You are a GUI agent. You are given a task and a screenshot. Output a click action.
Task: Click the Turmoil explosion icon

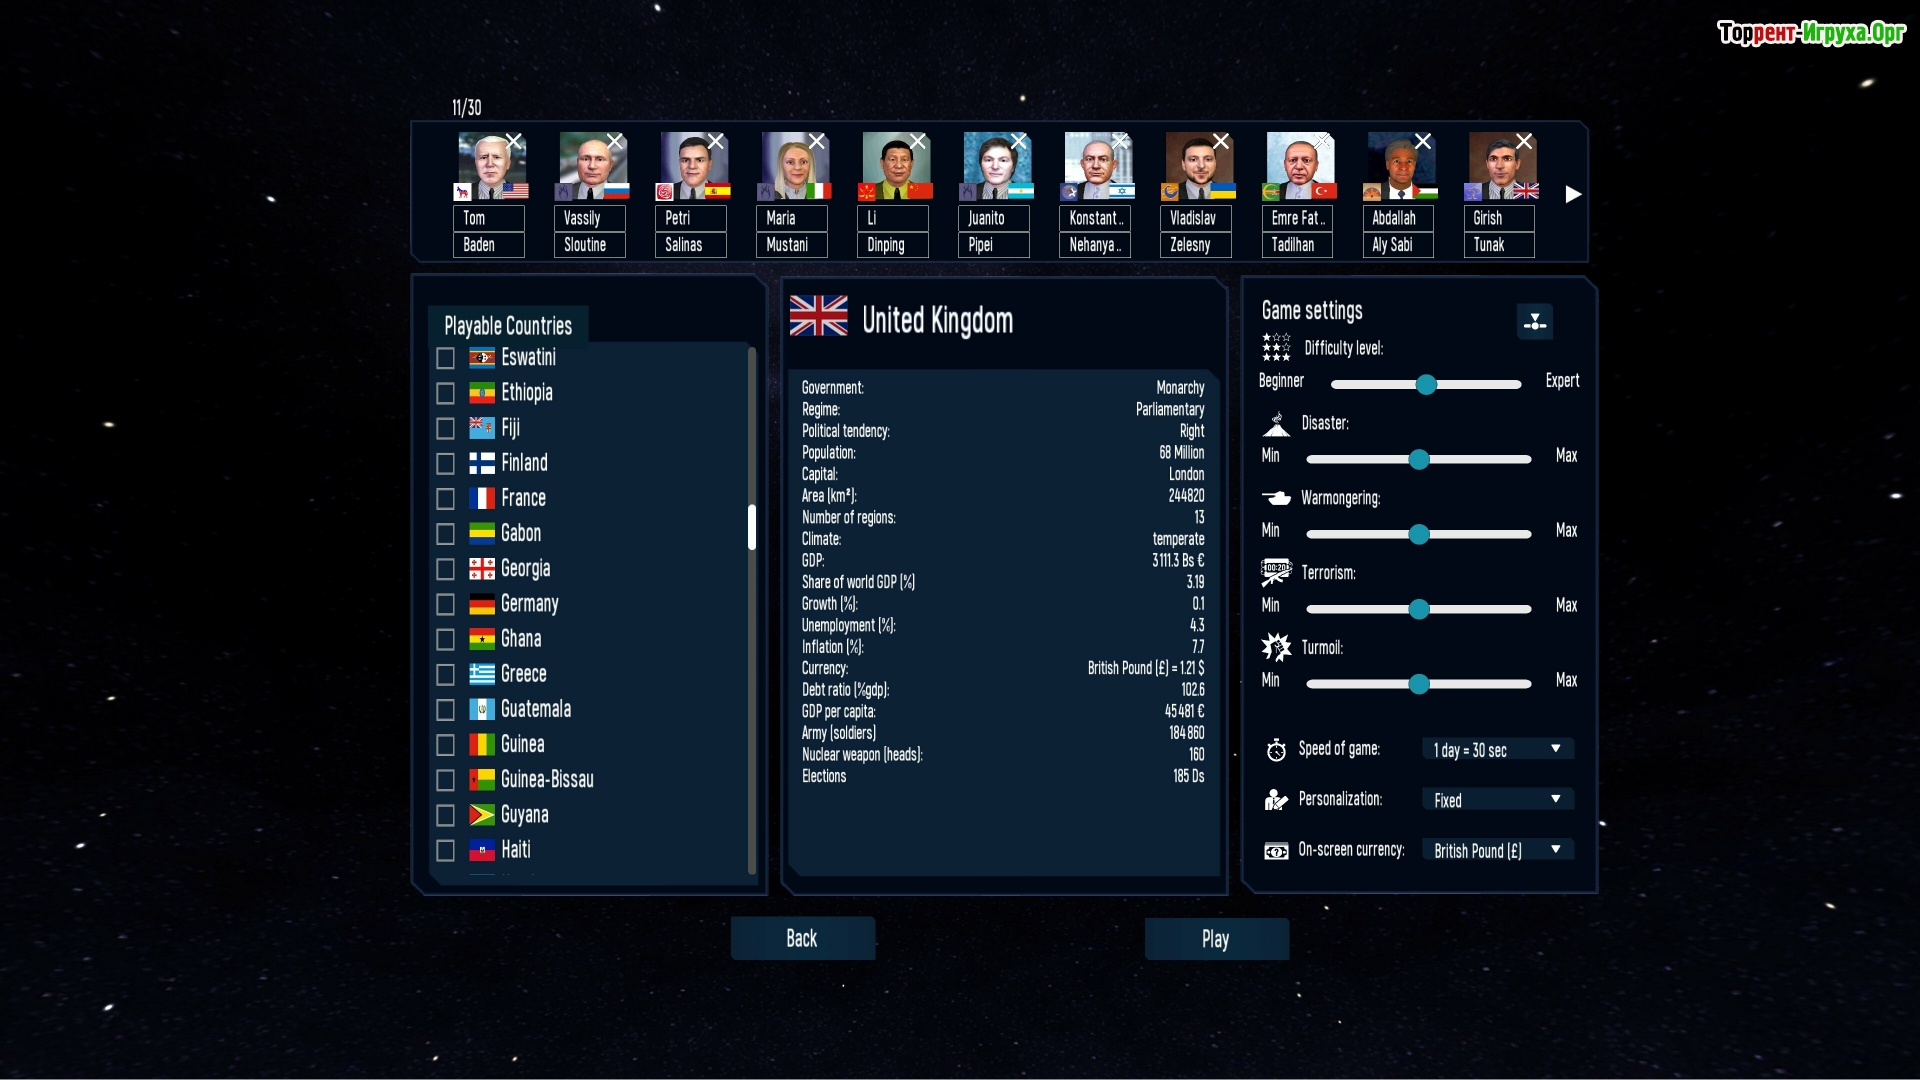click(x=1276, y=647)
